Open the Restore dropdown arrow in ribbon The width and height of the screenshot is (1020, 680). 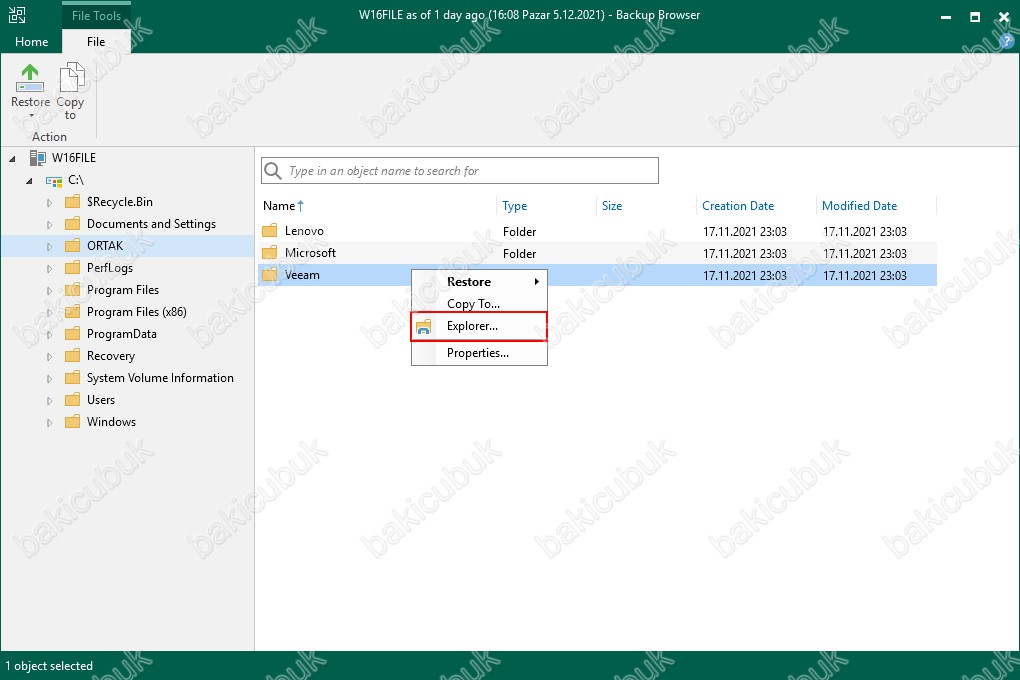point(31,116)
